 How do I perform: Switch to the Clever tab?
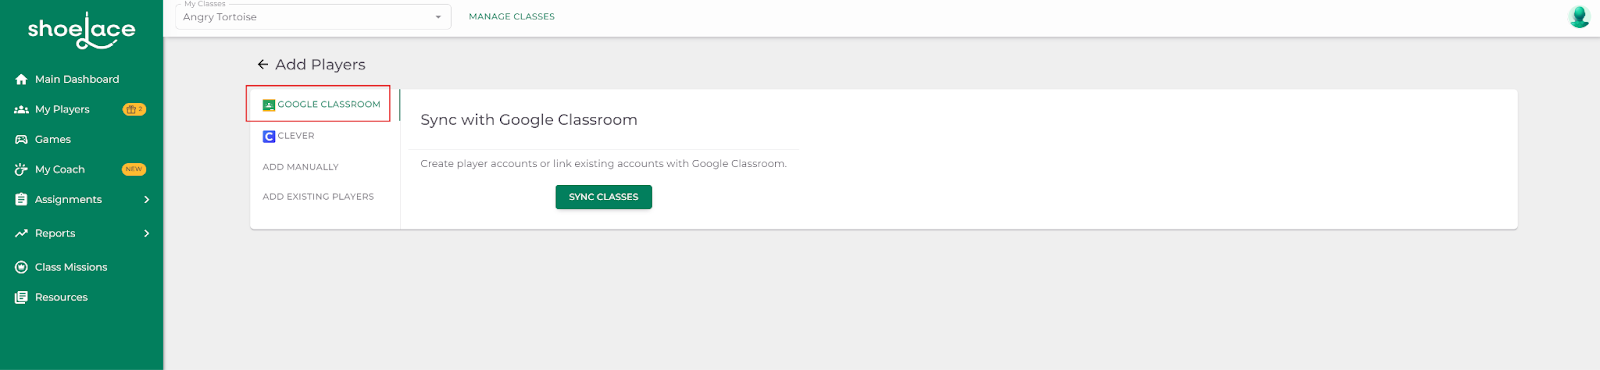tap(289, 136)
